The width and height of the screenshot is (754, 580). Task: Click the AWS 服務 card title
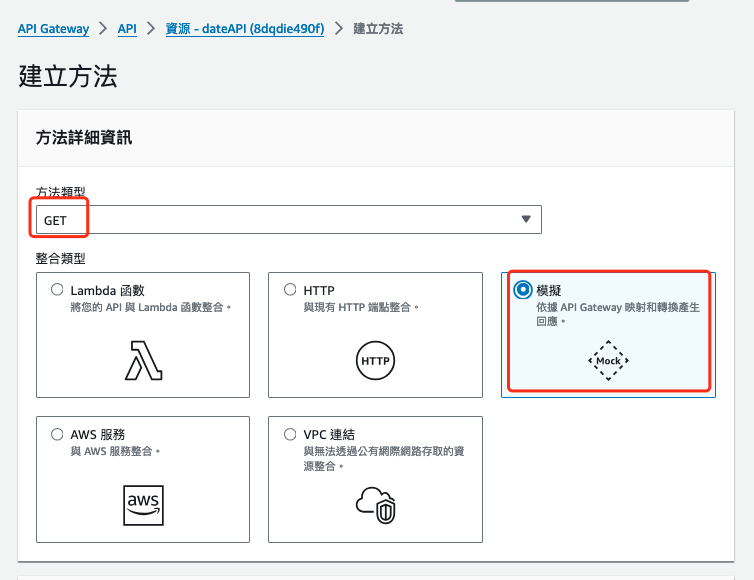(98, 435)
